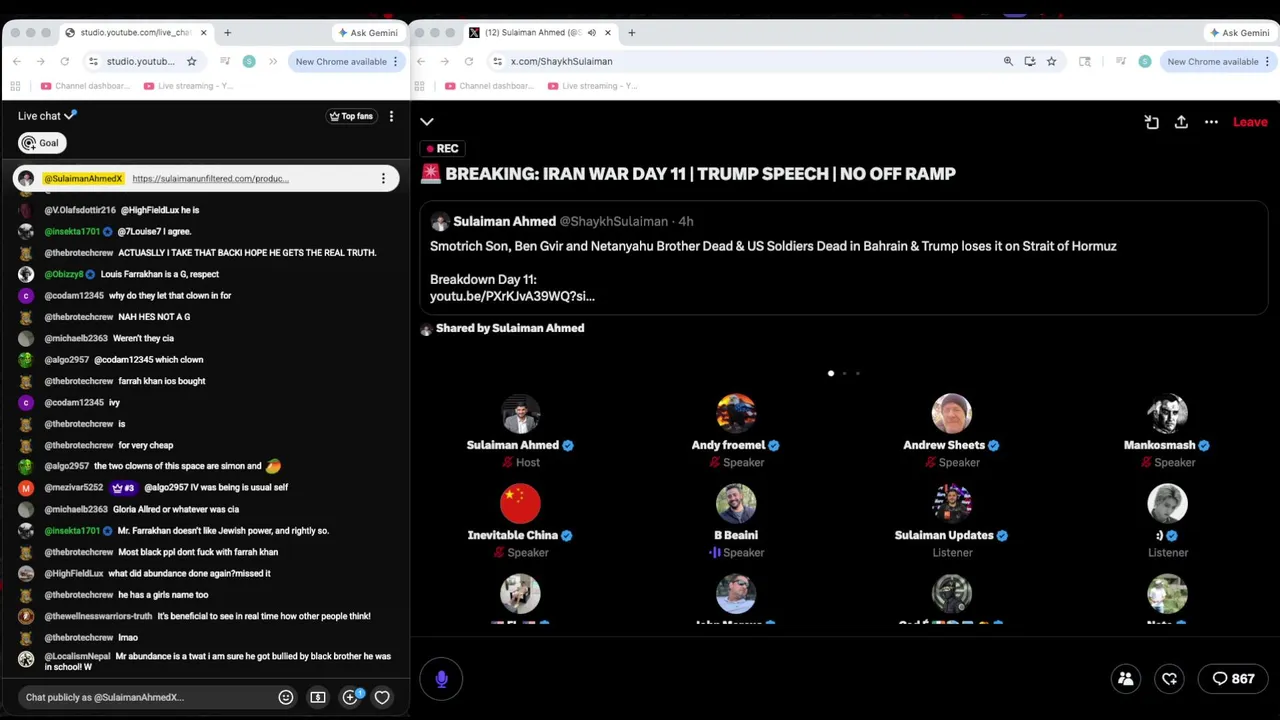Mute the Sulaiman Ahmed tab audio icon
The width and height of the screenshot is (1280, 720).
[592, 33]
